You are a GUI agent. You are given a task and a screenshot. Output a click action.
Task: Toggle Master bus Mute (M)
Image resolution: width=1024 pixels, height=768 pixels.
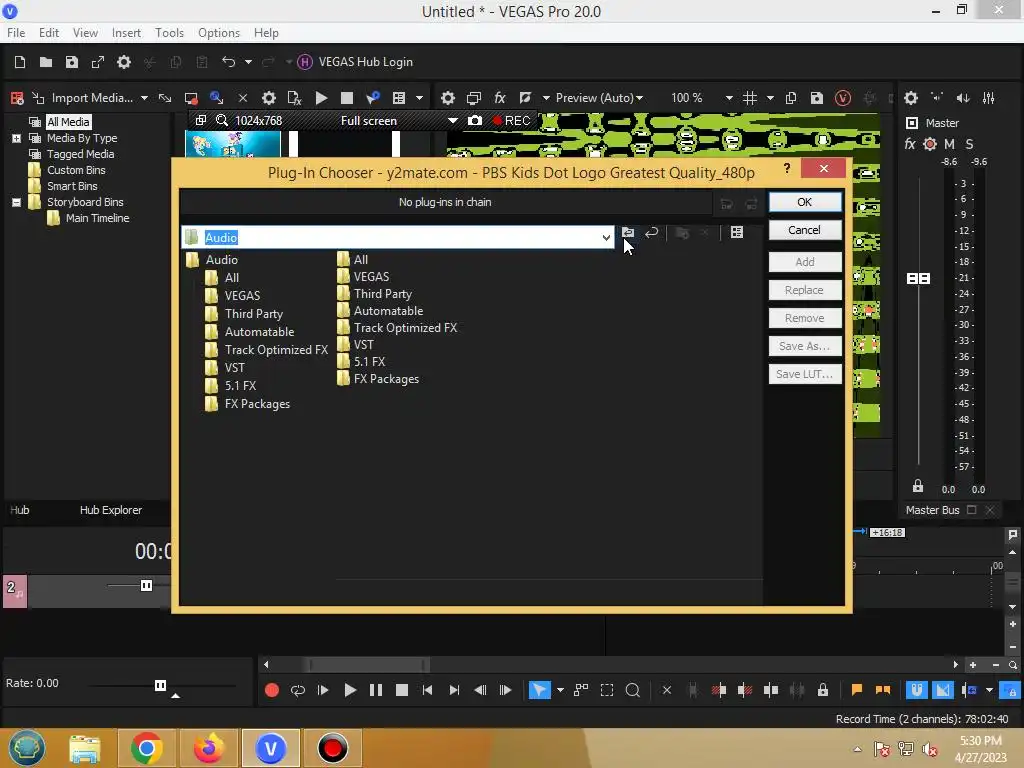[x=950, y=144]
